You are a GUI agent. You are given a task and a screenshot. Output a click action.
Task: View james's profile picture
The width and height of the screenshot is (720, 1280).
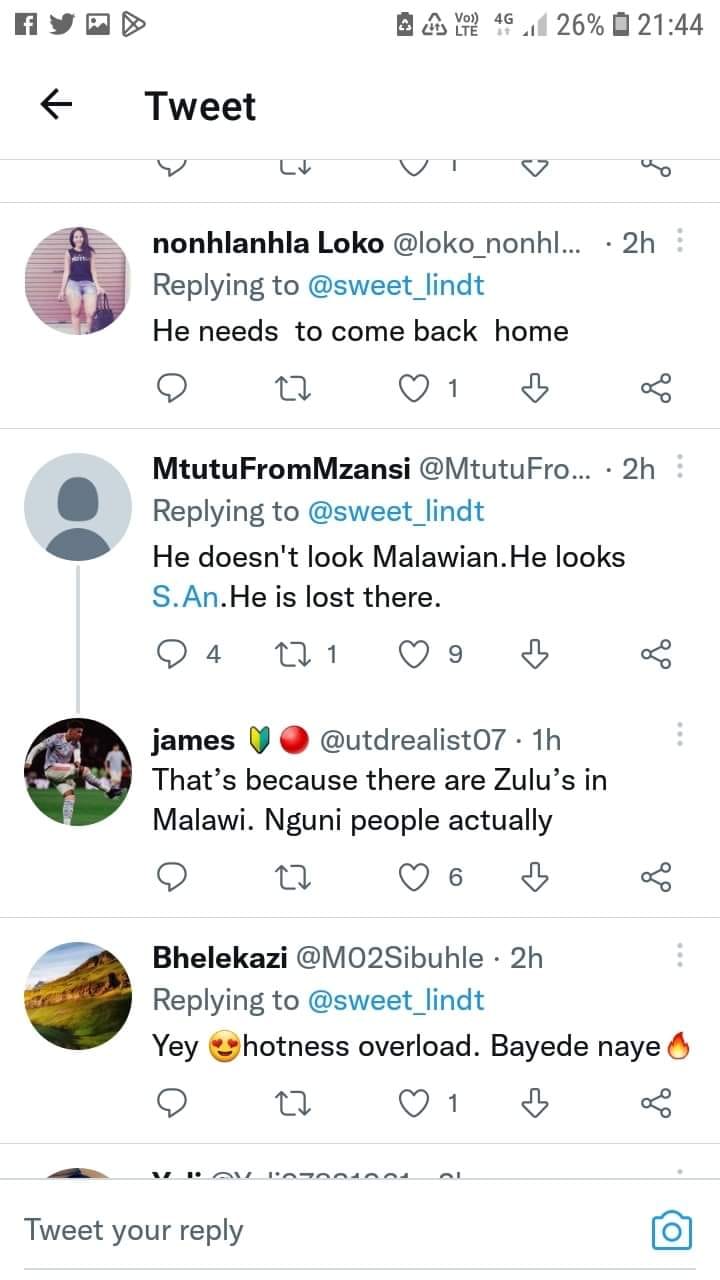[78, 771]
